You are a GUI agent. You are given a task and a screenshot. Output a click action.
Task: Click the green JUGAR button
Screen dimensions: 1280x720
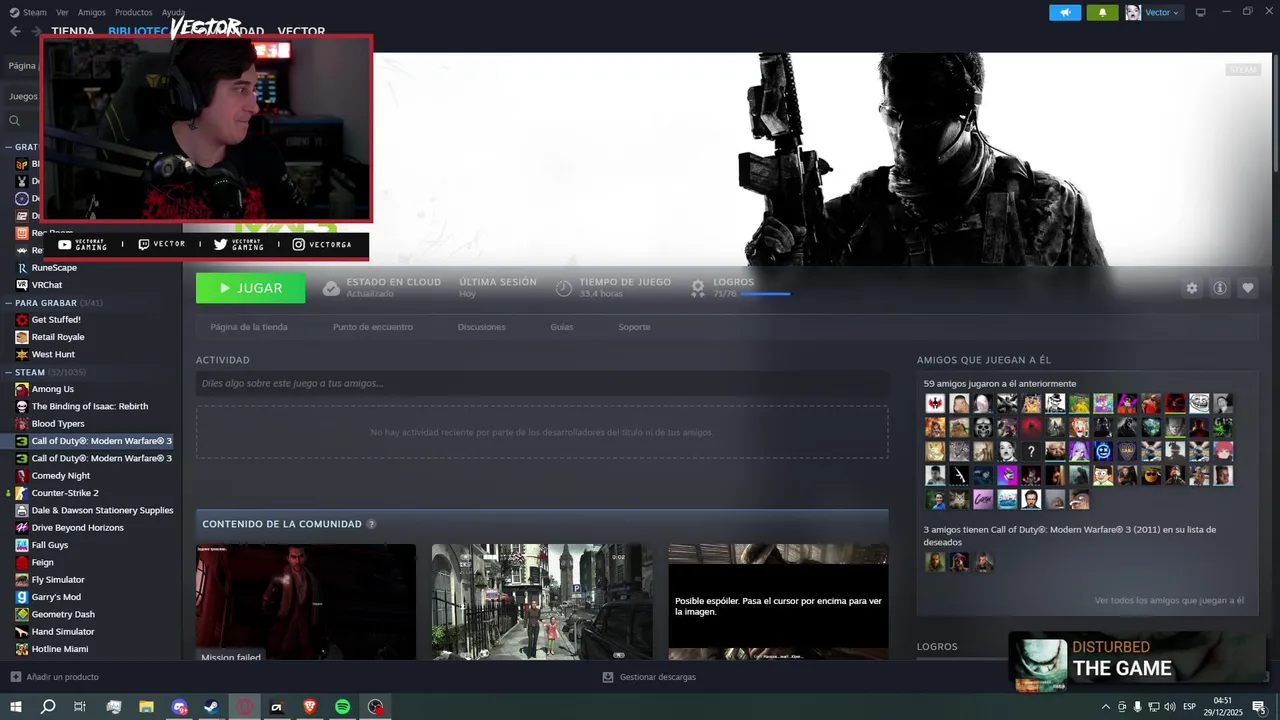pos(252,288)
